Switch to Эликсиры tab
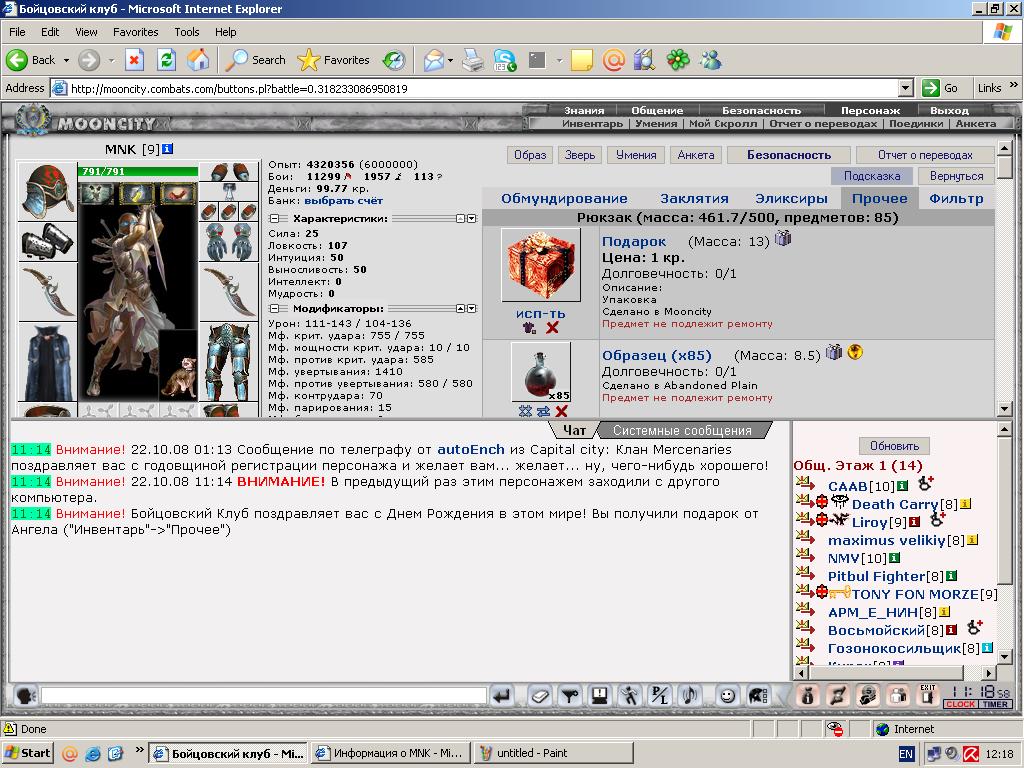 791,199
